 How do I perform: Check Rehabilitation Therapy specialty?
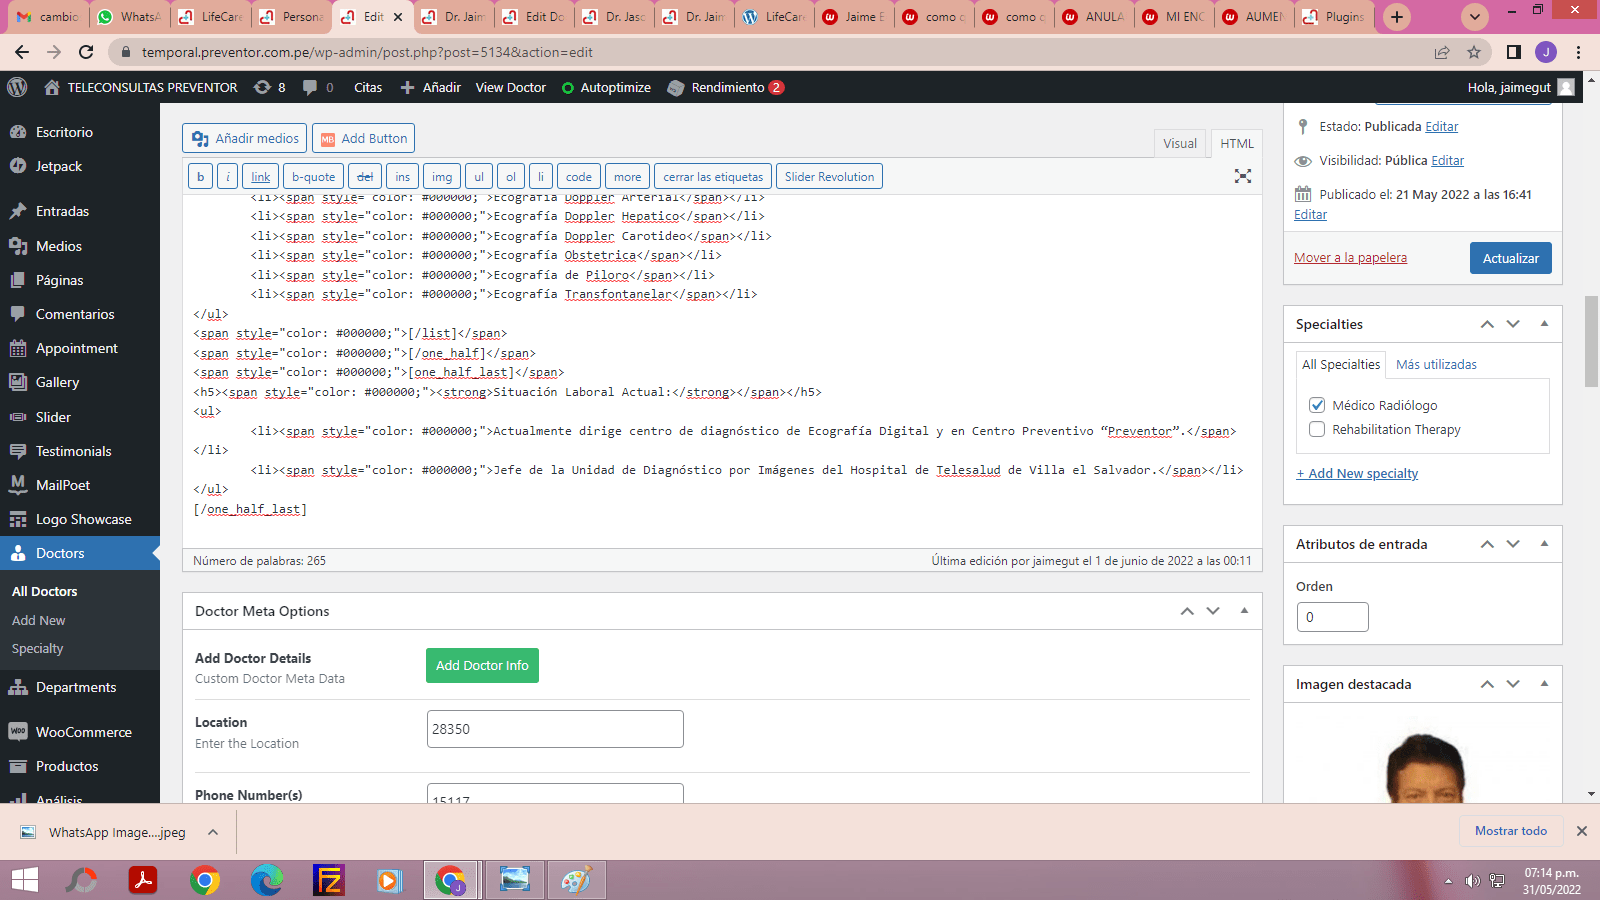click(x=1317, y=429)
